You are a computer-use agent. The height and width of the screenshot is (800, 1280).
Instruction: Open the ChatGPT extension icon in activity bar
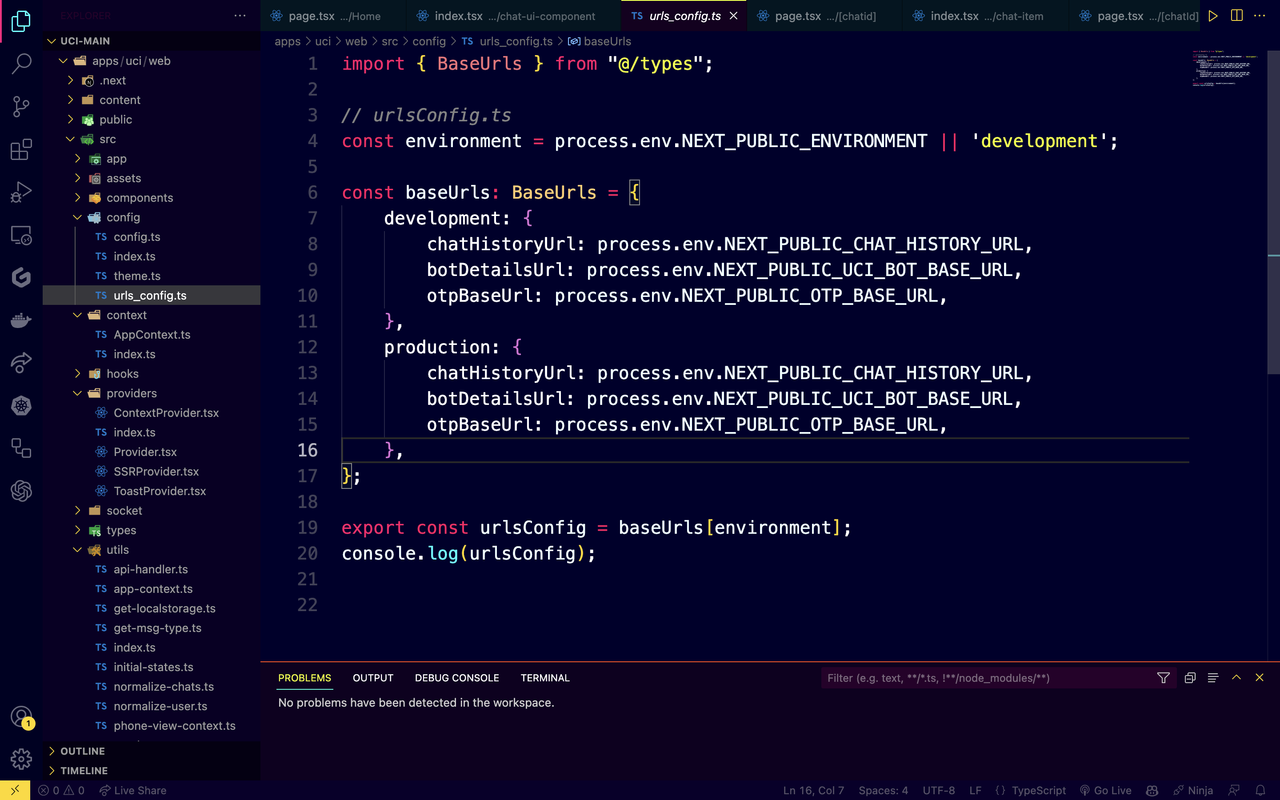(x=21, y=491)
